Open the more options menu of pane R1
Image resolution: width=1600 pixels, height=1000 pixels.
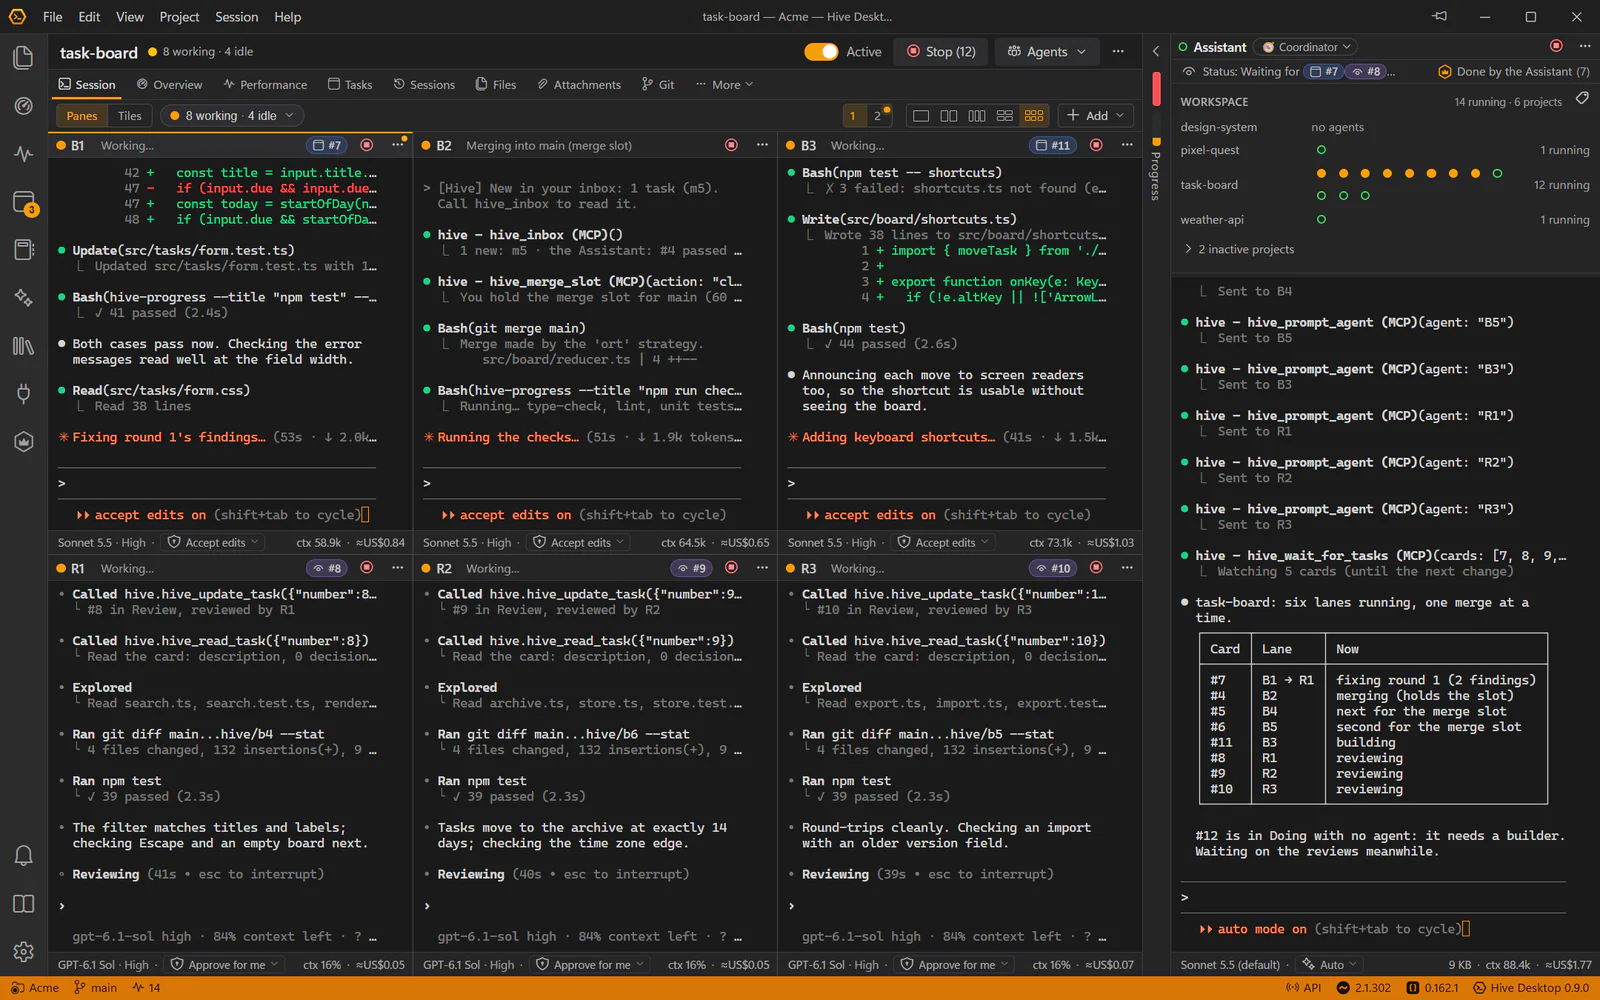397,568
